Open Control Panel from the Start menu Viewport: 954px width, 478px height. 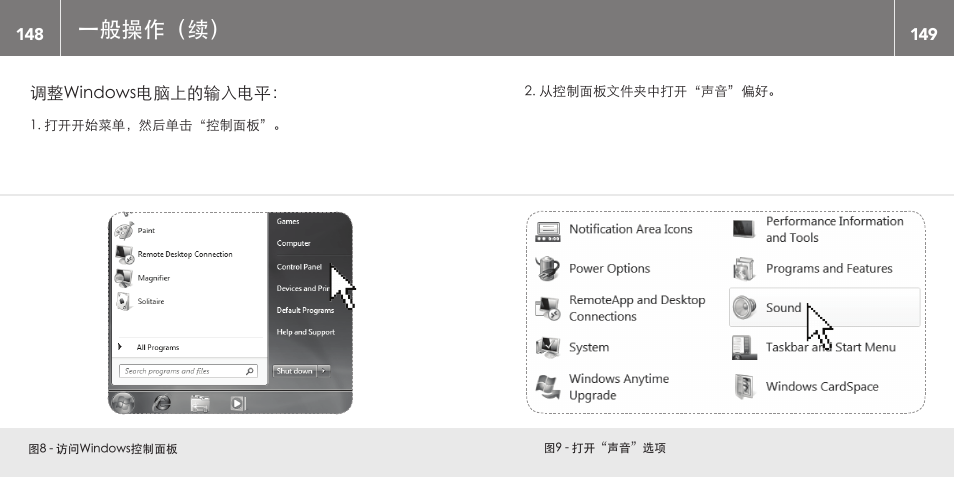299,267
